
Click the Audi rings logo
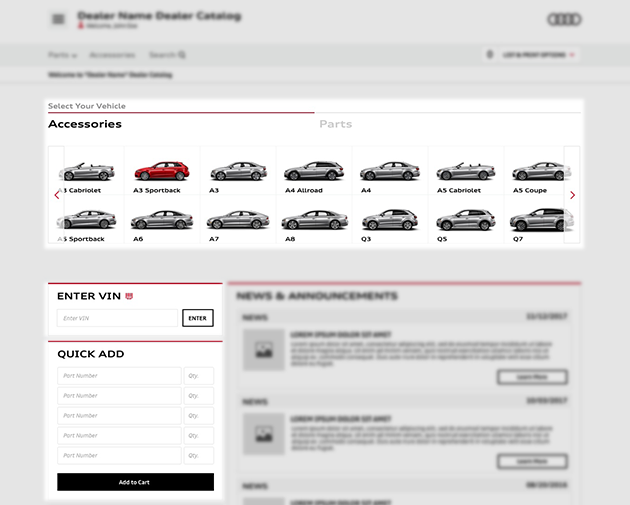[564, 19]
